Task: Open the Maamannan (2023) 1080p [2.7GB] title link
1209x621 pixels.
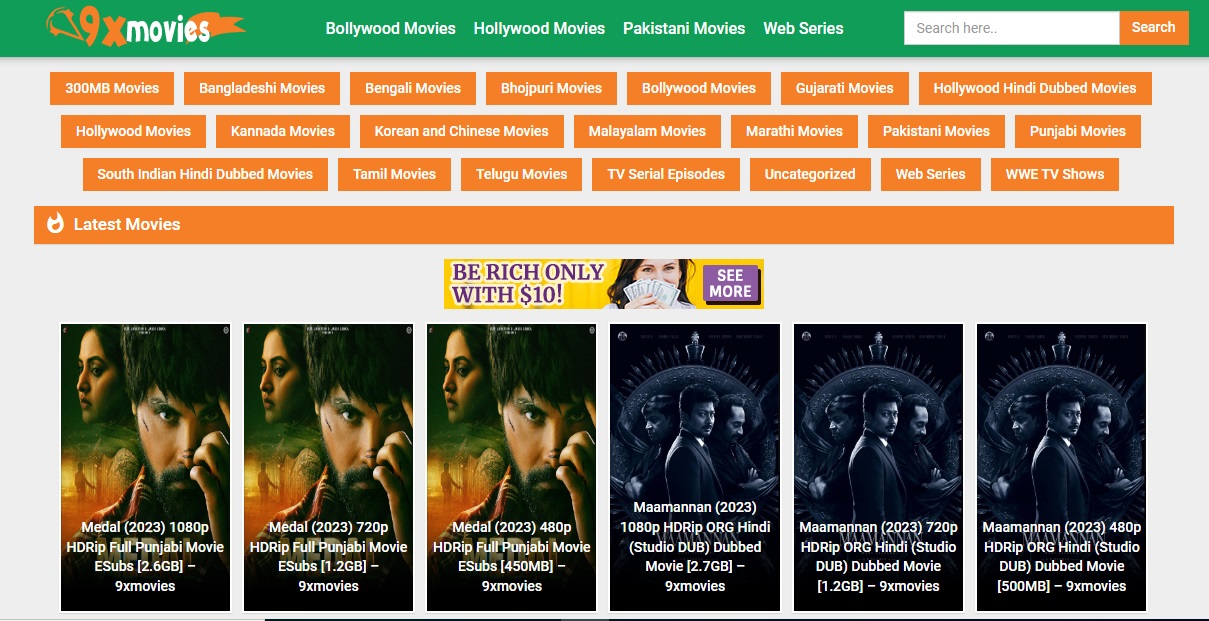Action: [x=695, y=547]
